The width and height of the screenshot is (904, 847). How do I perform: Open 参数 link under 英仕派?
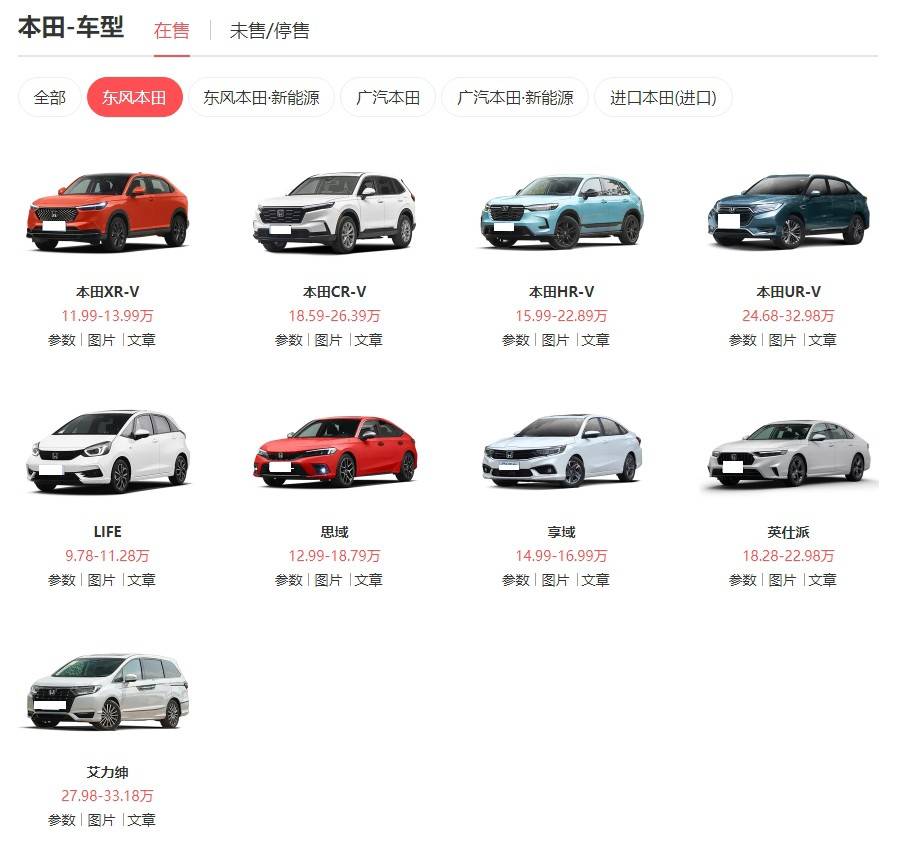click(743, 580)
